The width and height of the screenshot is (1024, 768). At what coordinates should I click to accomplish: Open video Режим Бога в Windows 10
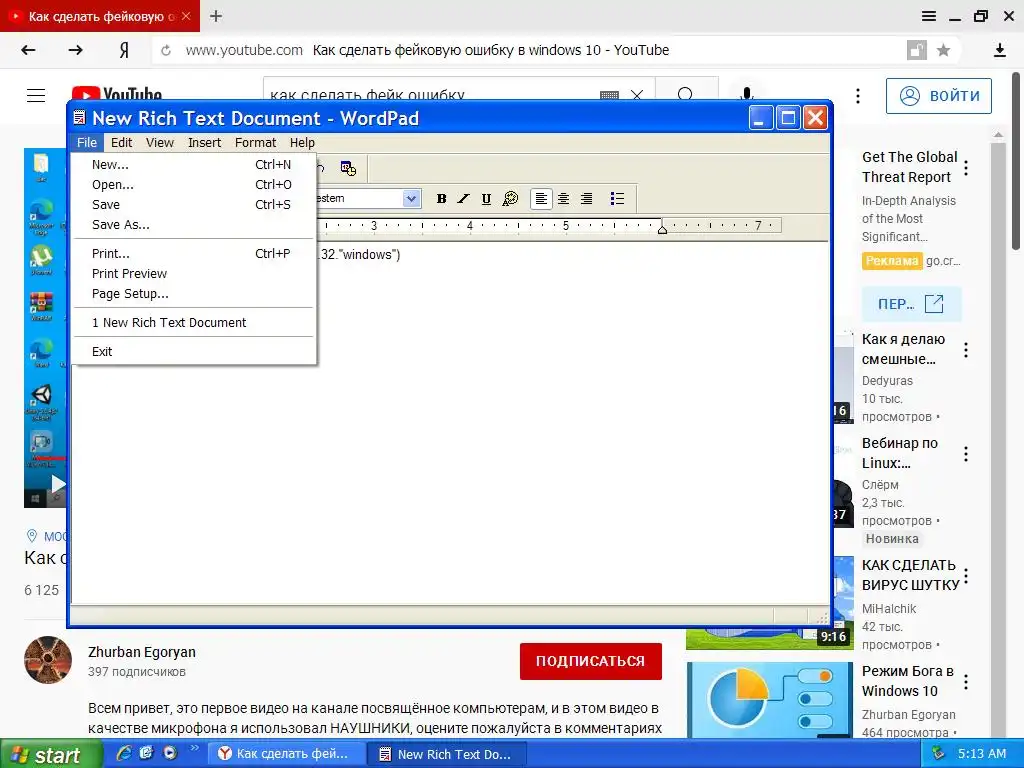[908, 681]
